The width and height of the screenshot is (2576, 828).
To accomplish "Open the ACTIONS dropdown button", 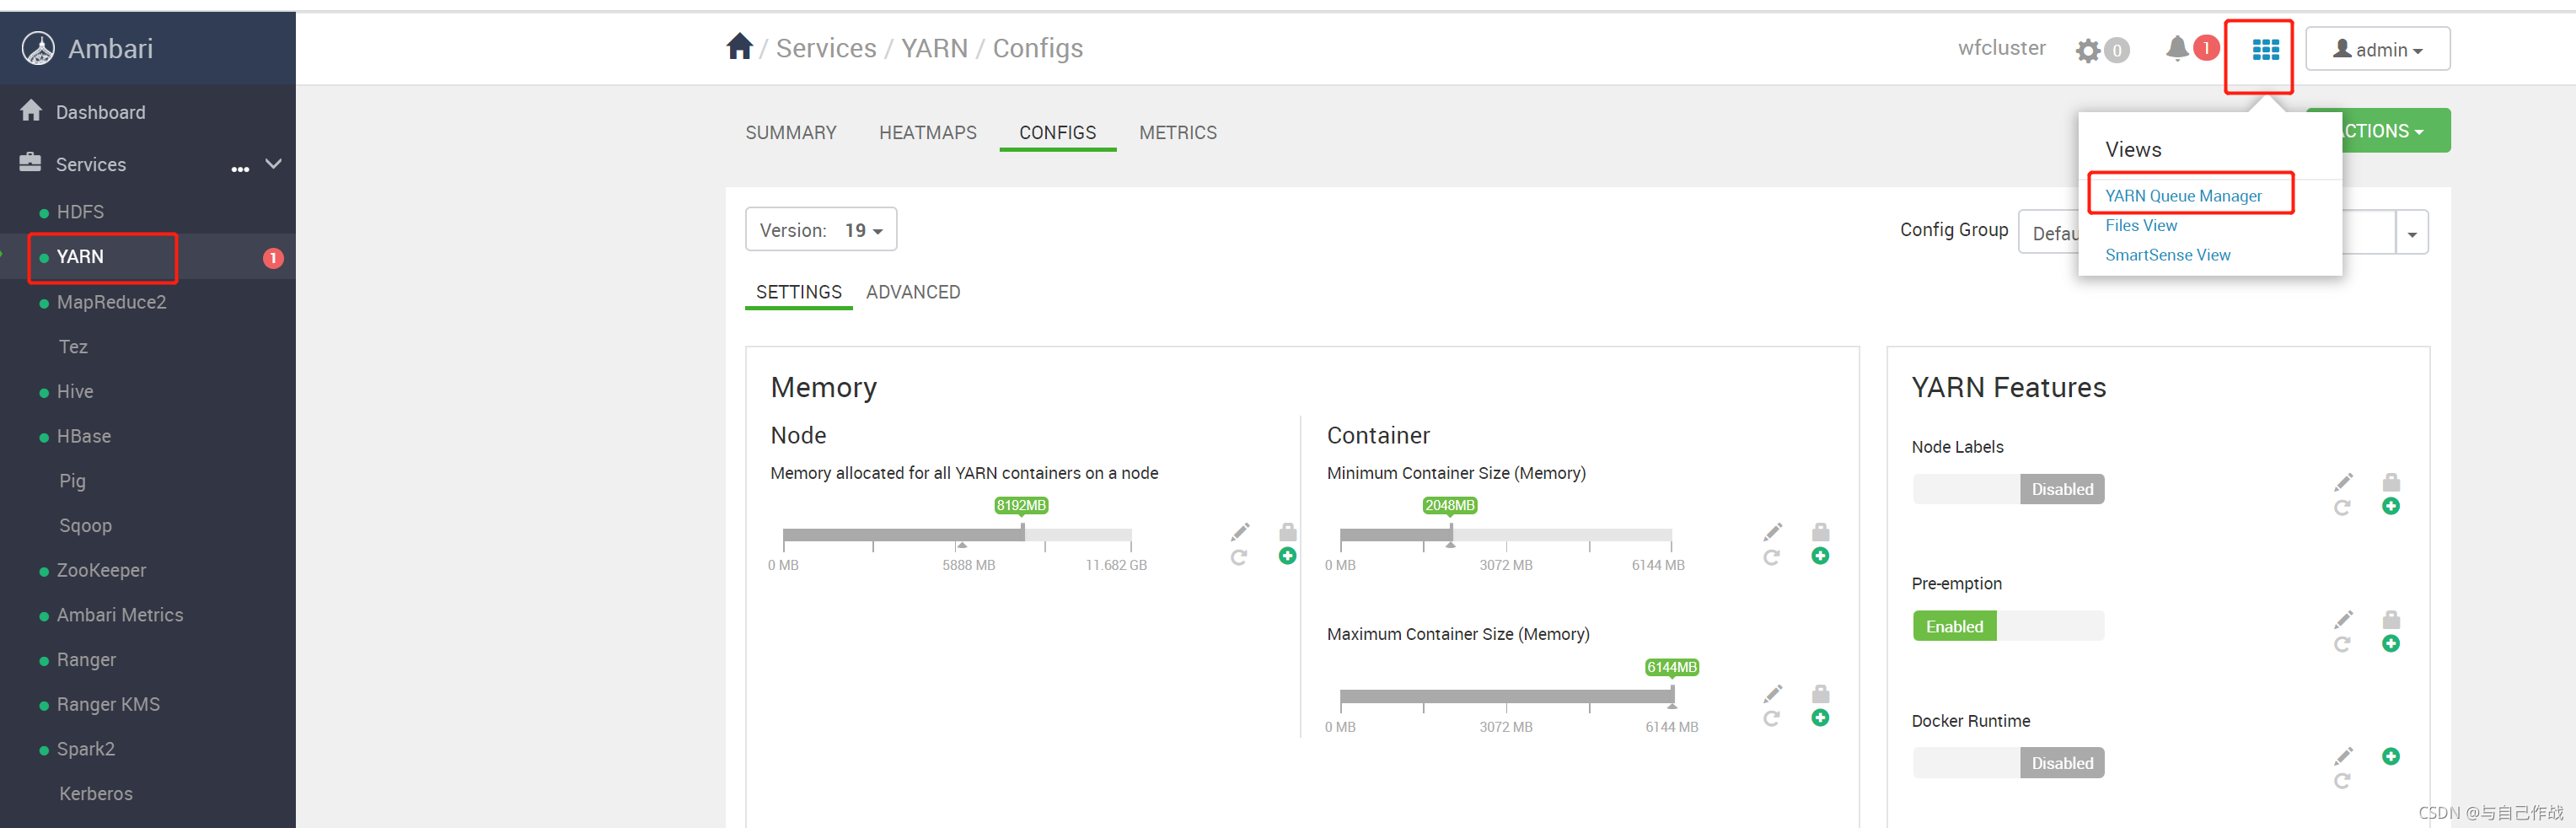I will click(x=2395, y=131).
